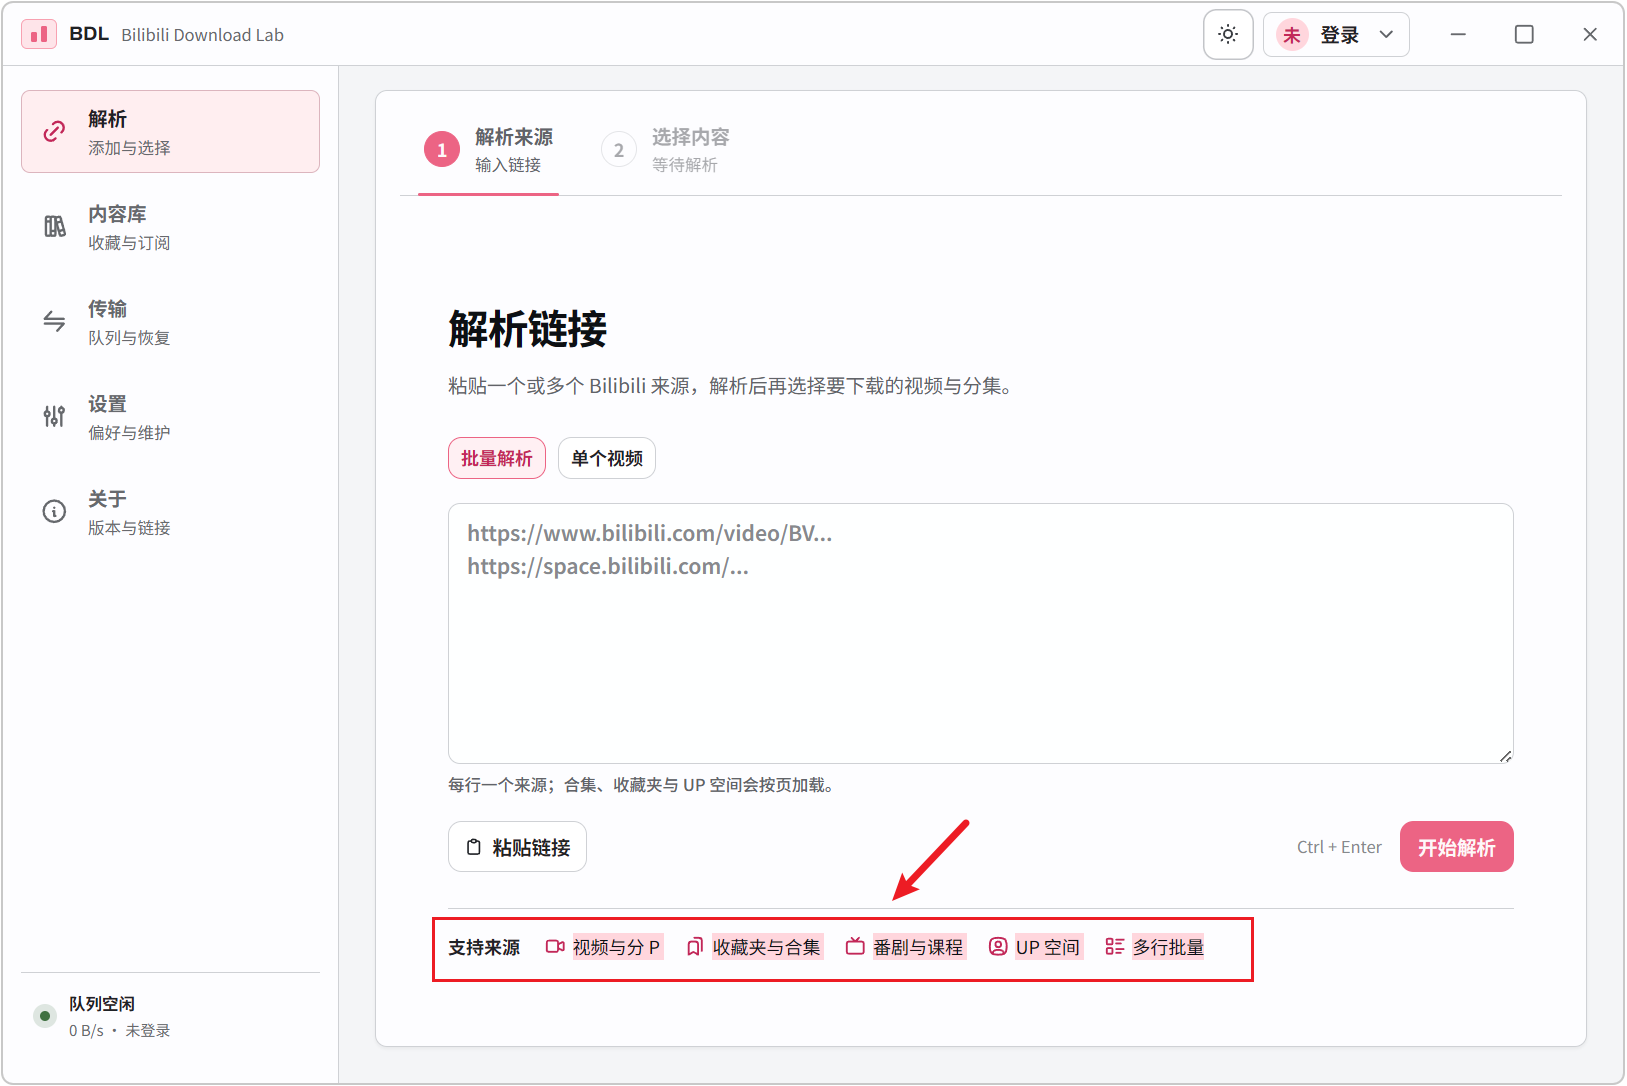The width and height of the screenshot is (1627, 1086).
Task: Toggle the light/dark theme sun icon
Action: (x=1228, y=35)
